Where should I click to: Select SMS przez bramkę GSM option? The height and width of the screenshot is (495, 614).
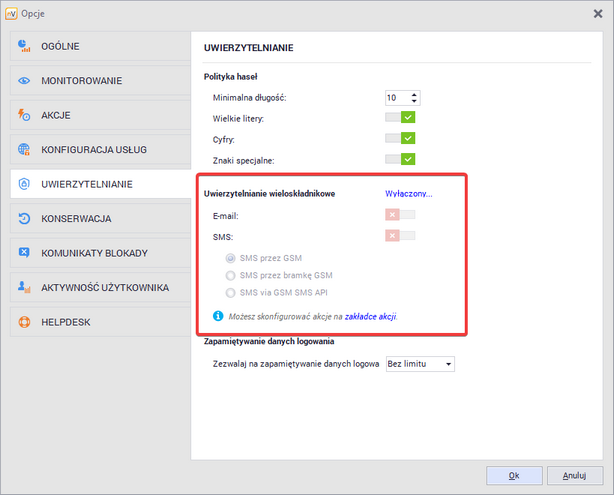(x=232, y=275)
